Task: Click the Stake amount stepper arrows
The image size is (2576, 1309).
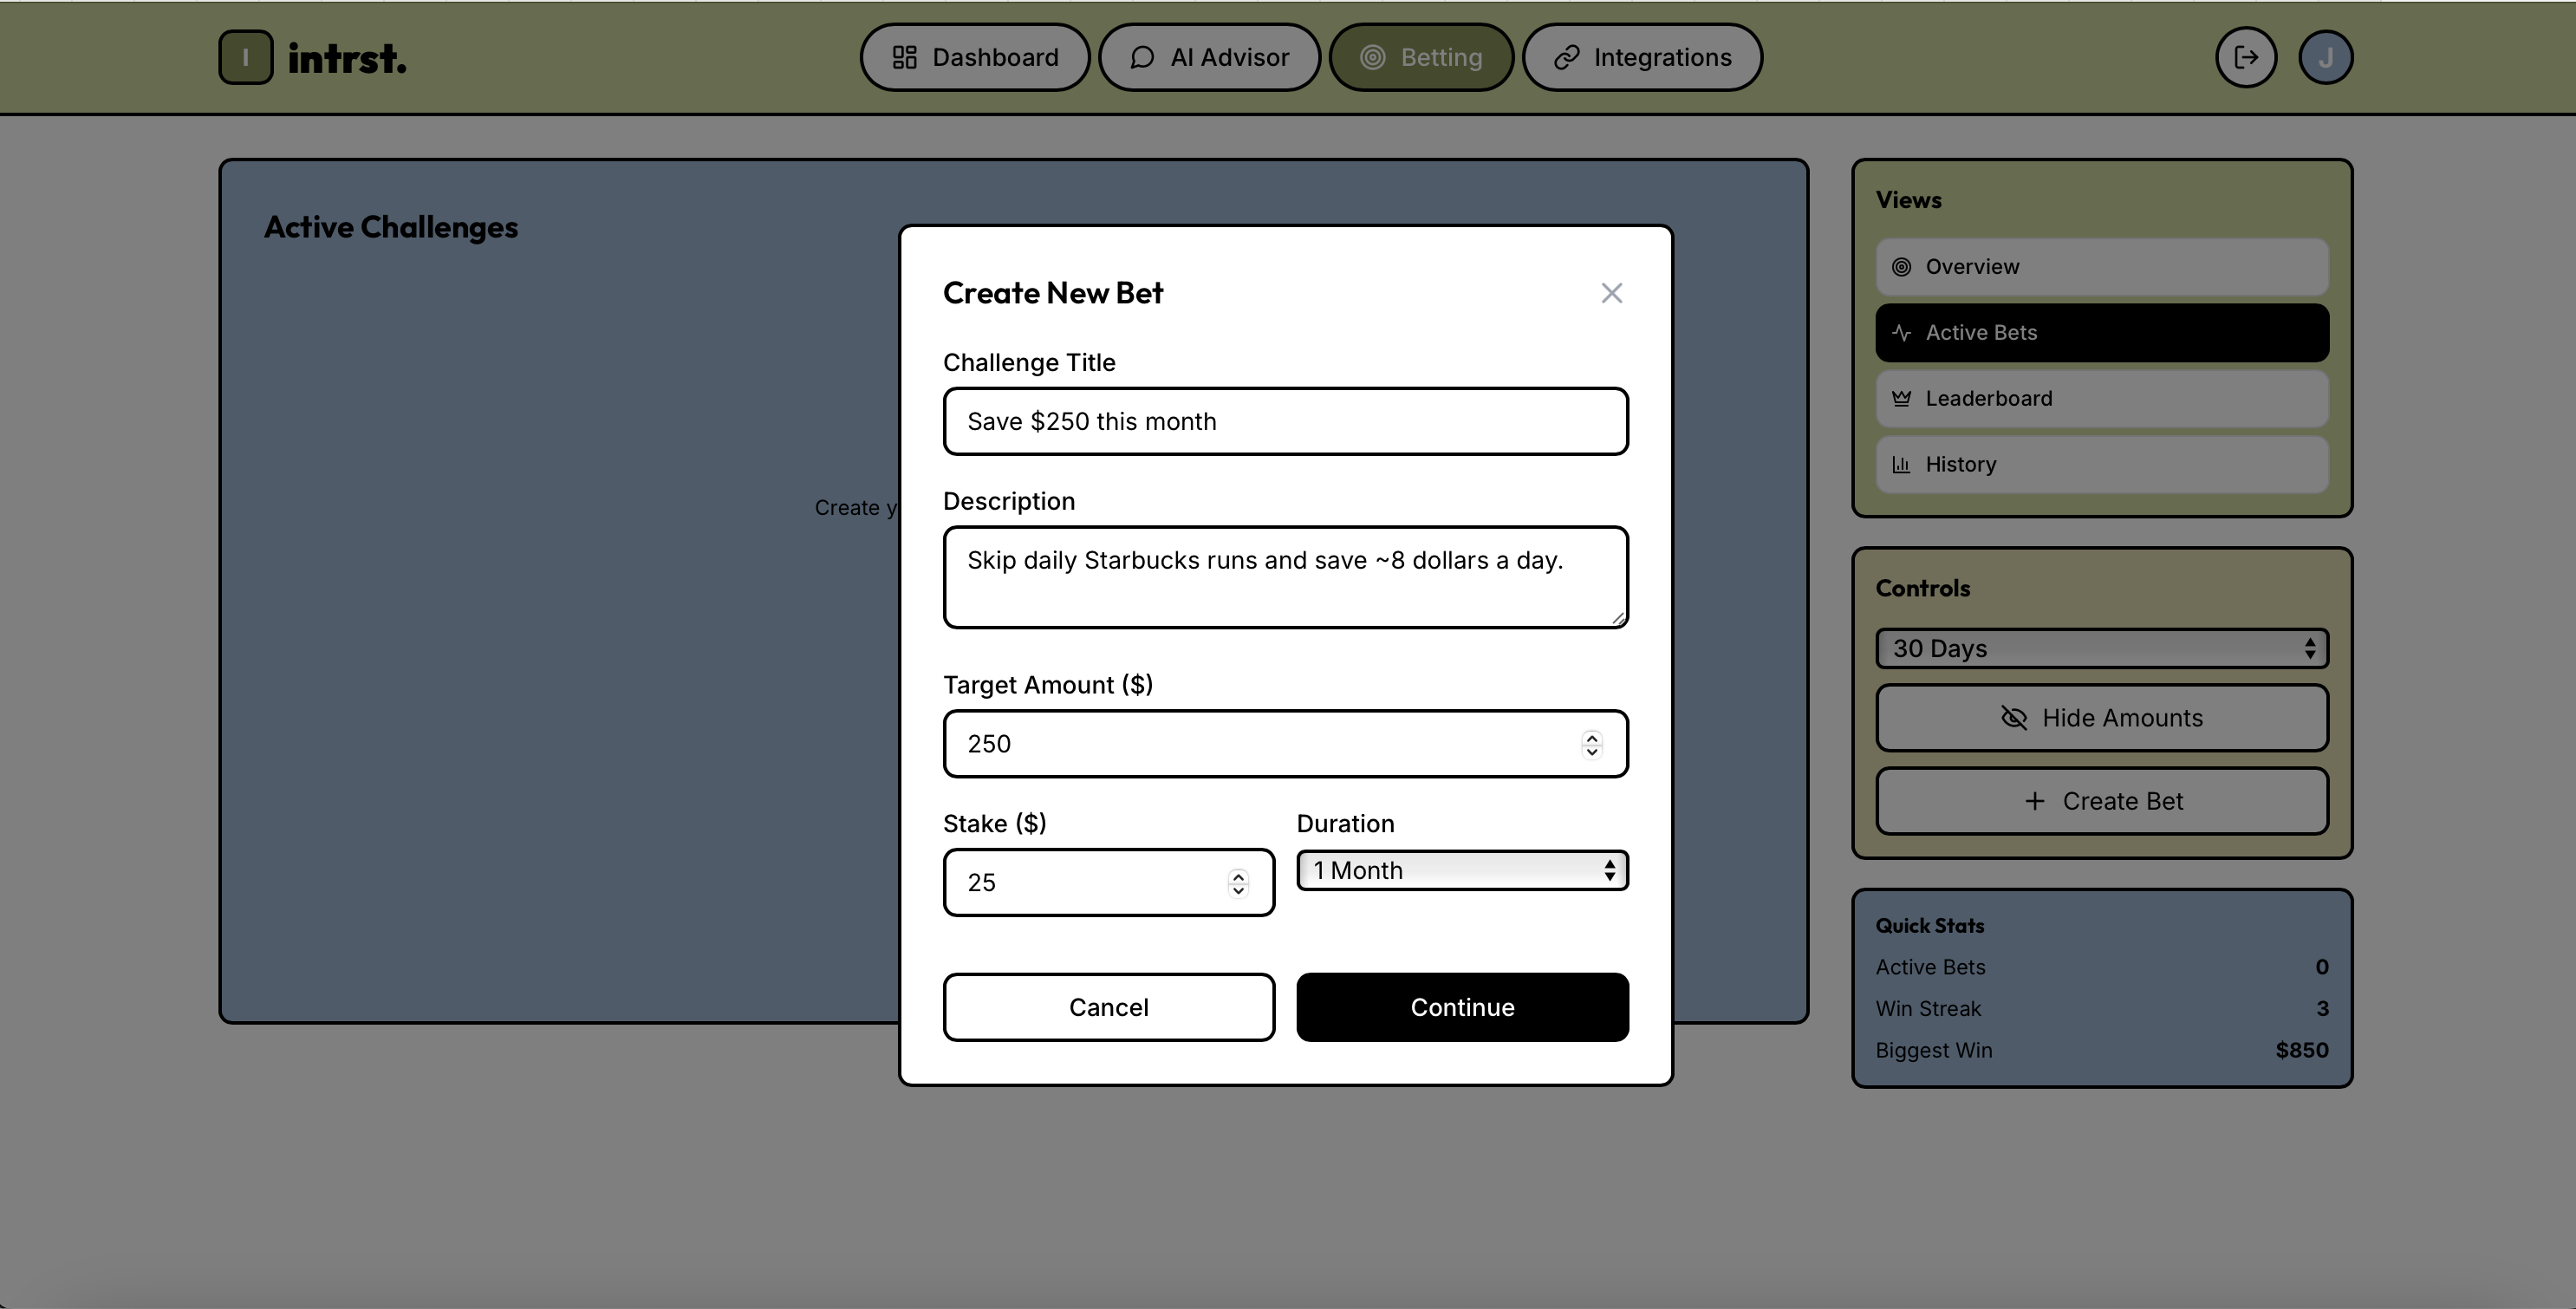Action: tap(1238, 883)
